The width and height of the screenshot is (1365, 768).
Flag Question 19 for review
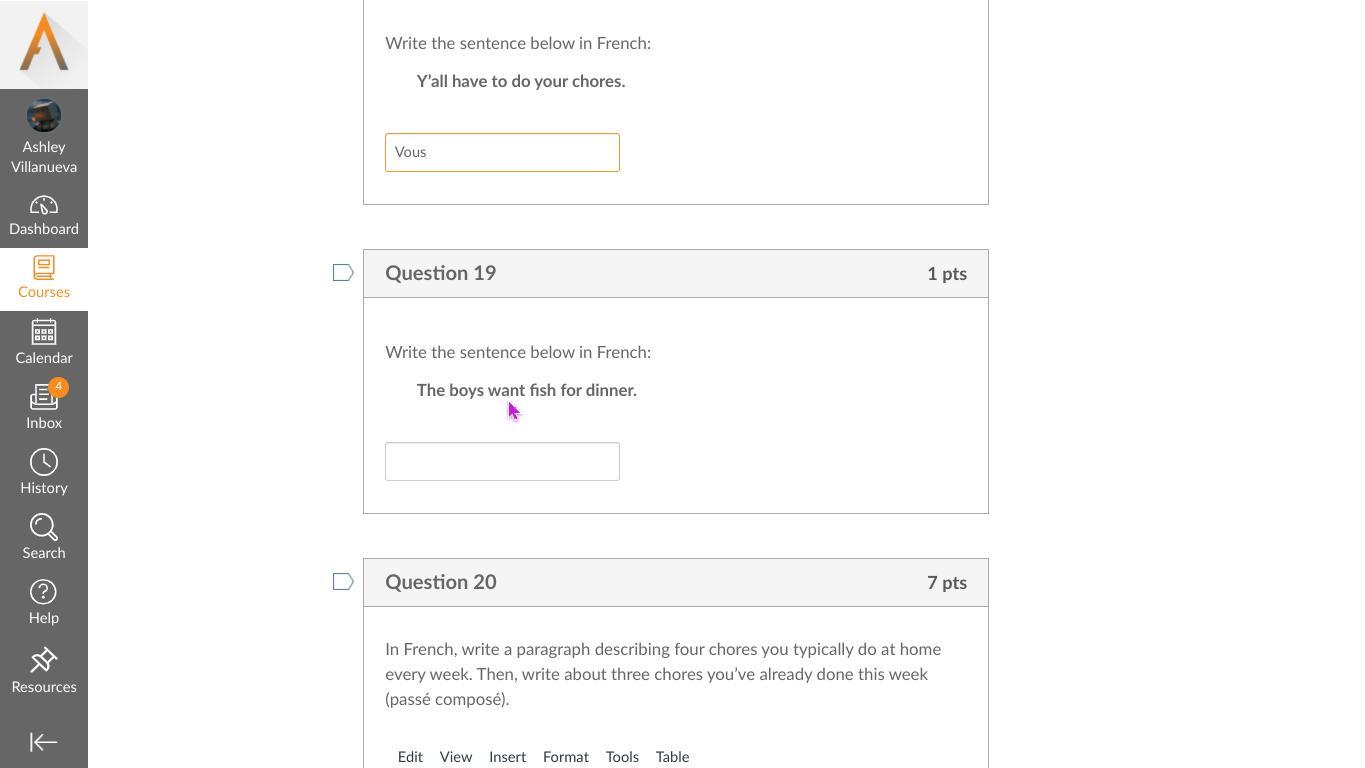point(343,273)
